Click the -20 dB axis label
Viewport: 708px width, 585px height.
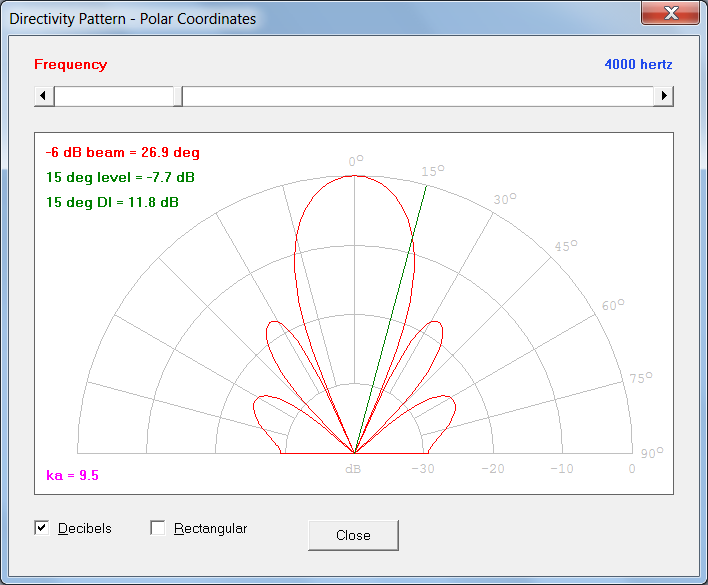tap(493, 469)
